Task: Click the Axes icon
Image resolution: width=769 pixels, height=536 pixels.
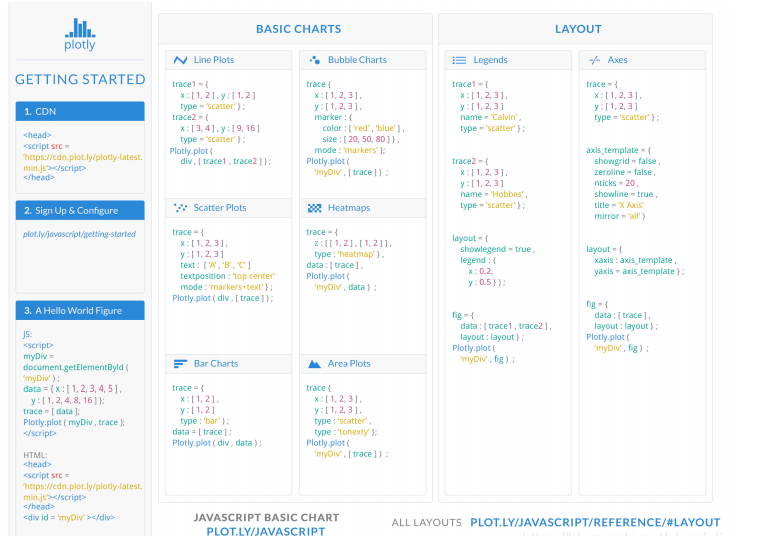Action: click(594, 60)
